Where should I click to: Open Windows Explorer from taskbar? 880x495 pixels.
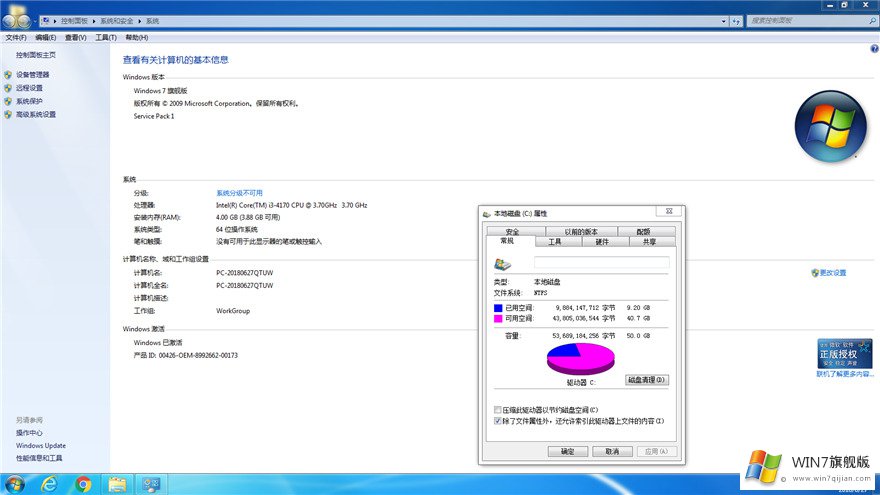117,484
